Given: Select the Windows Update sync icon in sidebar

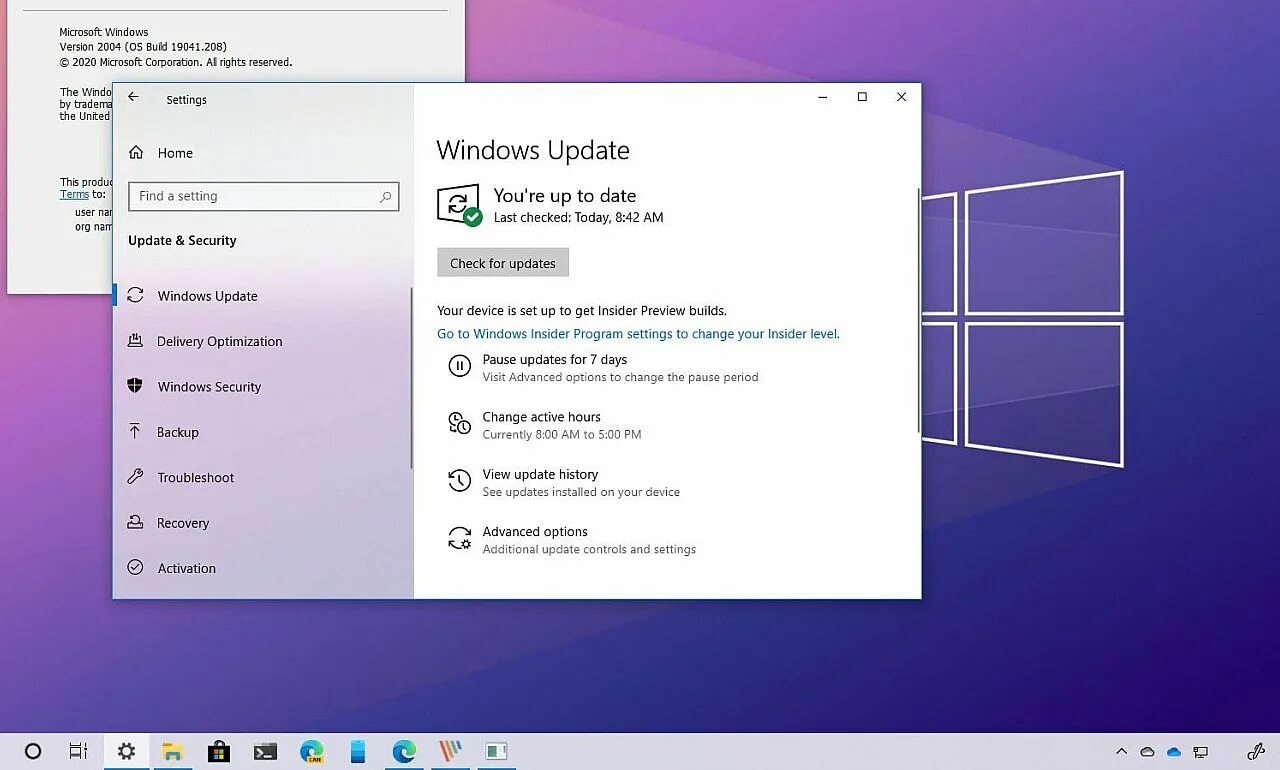Looking at the screenshot, I should [x=136, y=295].
